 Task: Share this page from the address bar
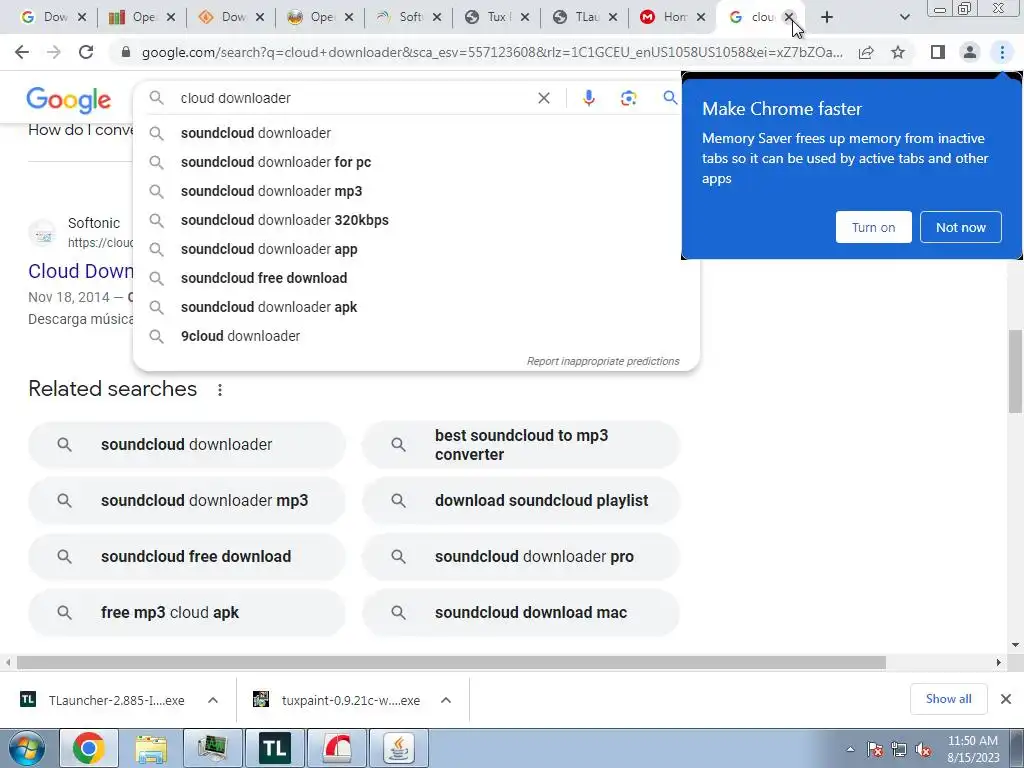(866, 52)
